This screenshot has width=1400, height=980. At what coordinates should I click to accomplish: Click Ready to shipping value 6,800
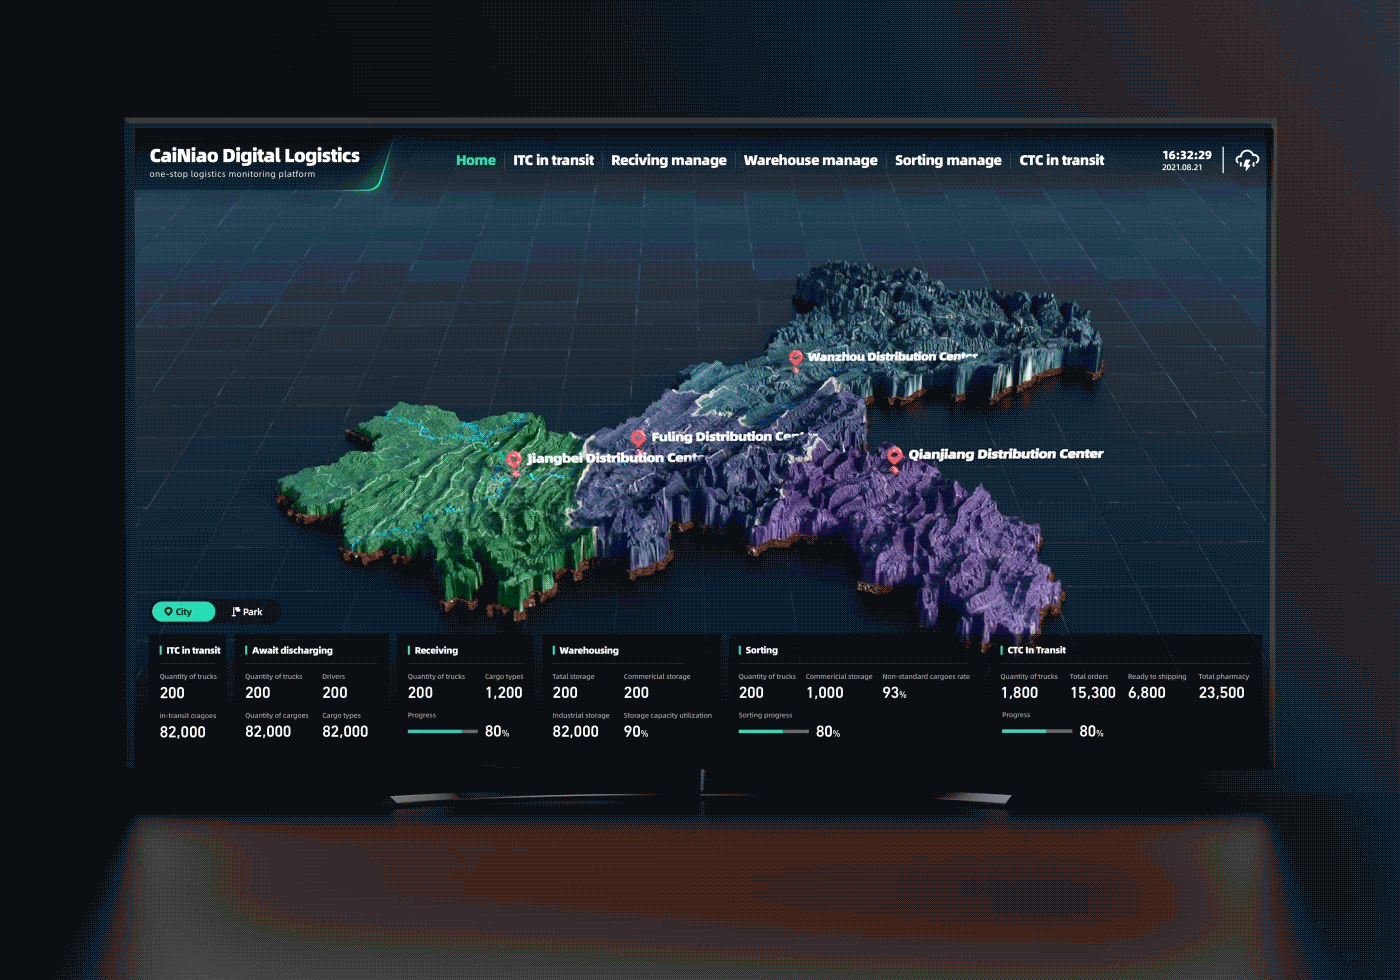[1147, 693]
